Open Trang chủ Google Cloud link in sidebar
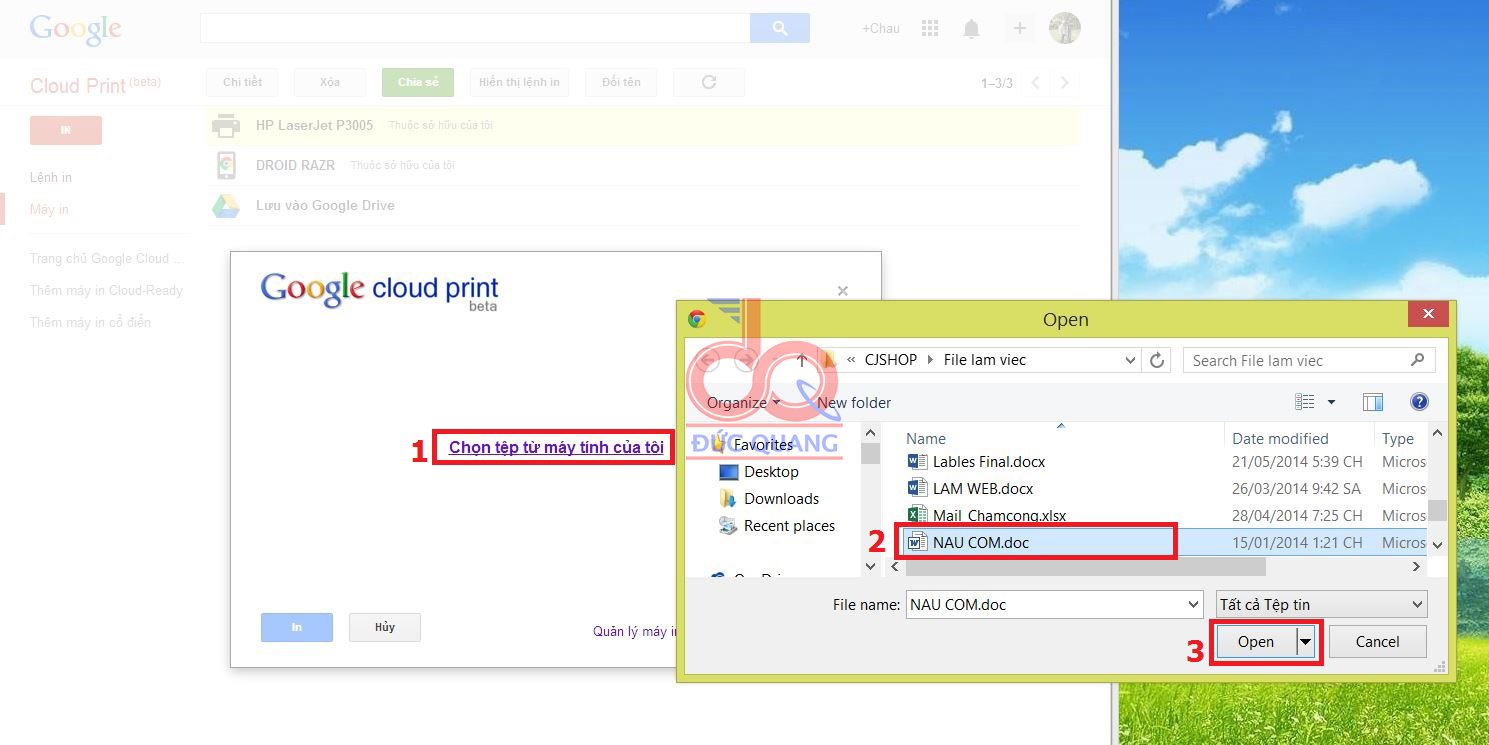Screen dimensions: 1489x745 coord(107,258)
